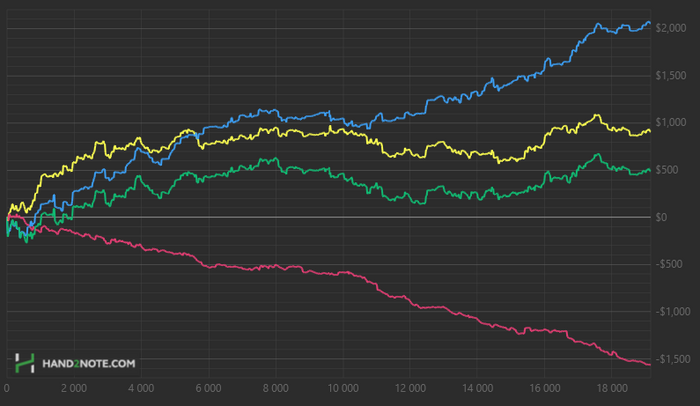700x406 pixels.
Task: Click the end of the pink losing line
Action: tap(649, 364)
